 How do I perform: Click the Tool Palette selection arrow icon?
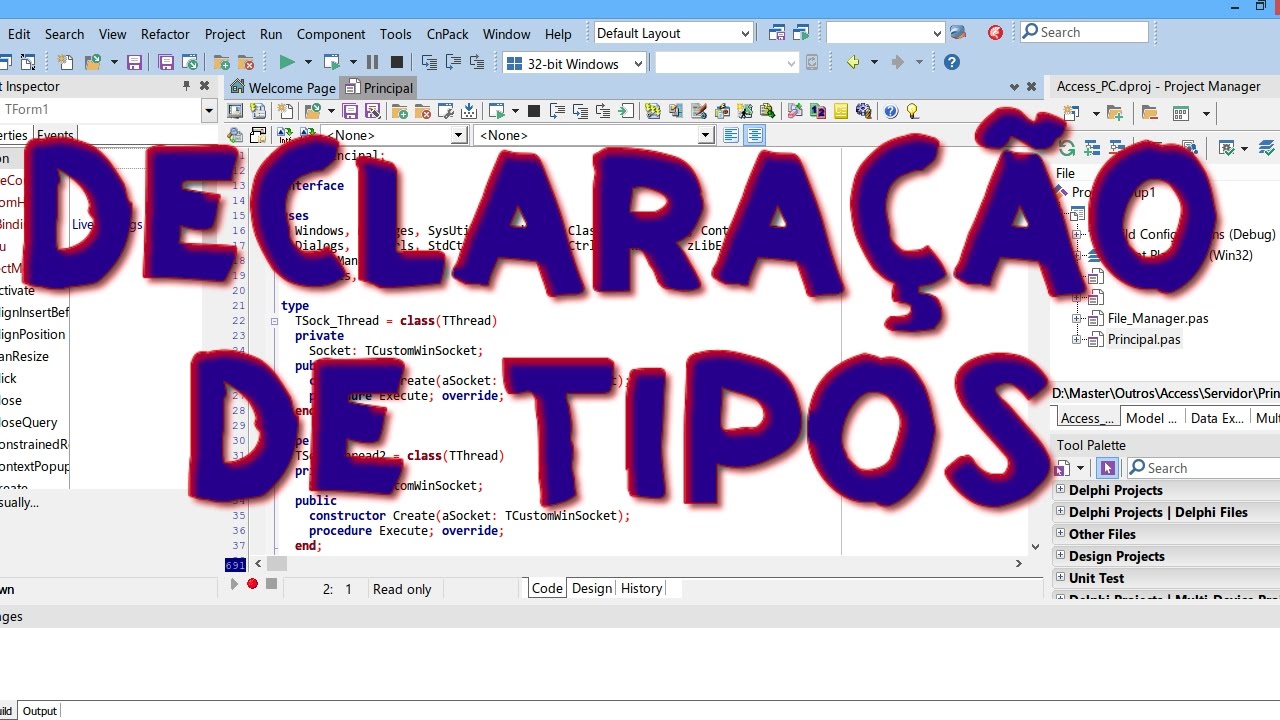tap(1106, 468)
